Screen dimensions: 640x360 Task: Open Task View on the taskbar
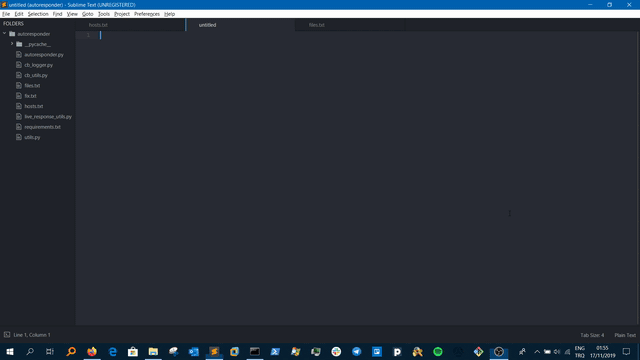click(50, 351)
